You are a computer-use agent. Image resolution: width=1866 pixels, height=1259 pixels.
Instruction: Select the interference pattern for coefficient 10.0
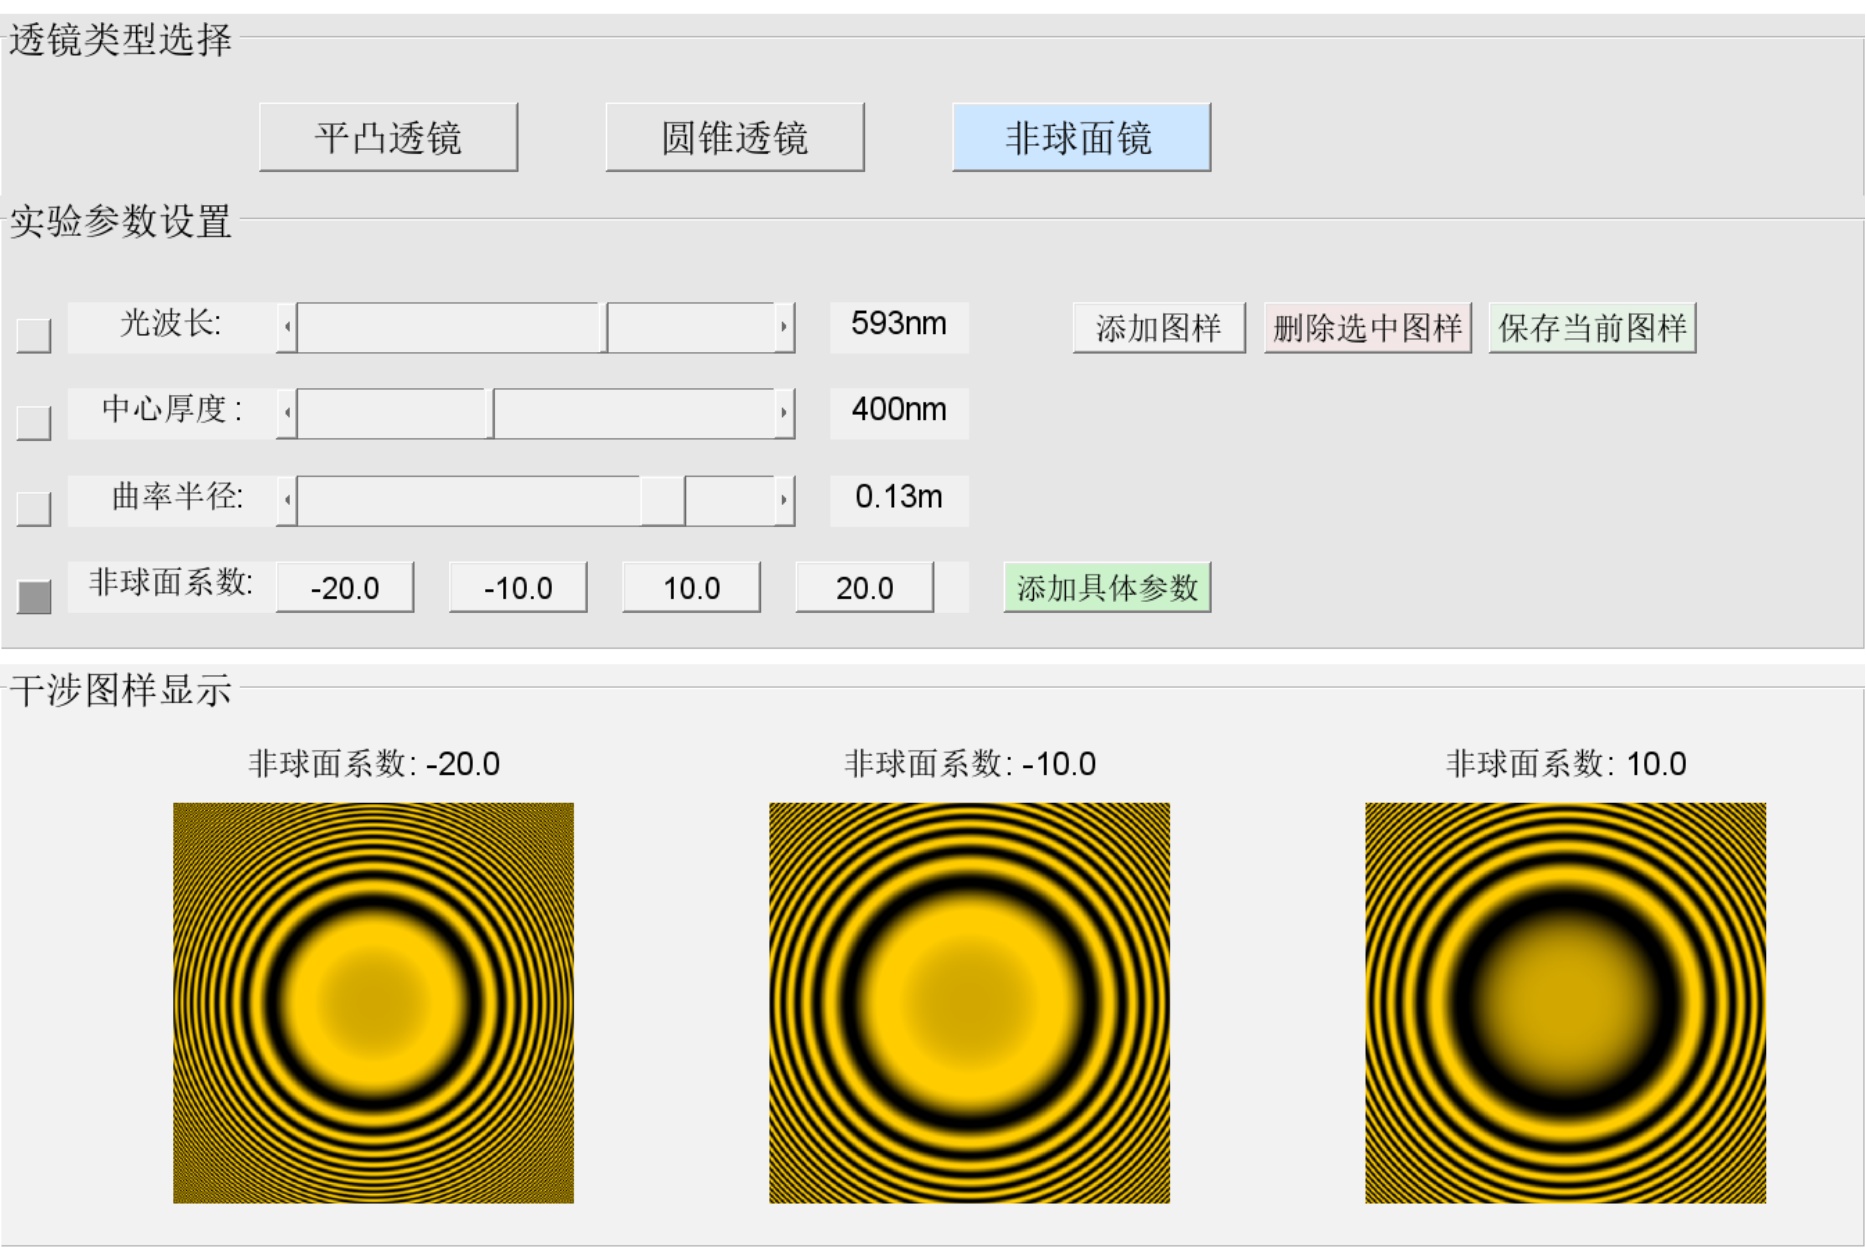coord(1564,1002)
